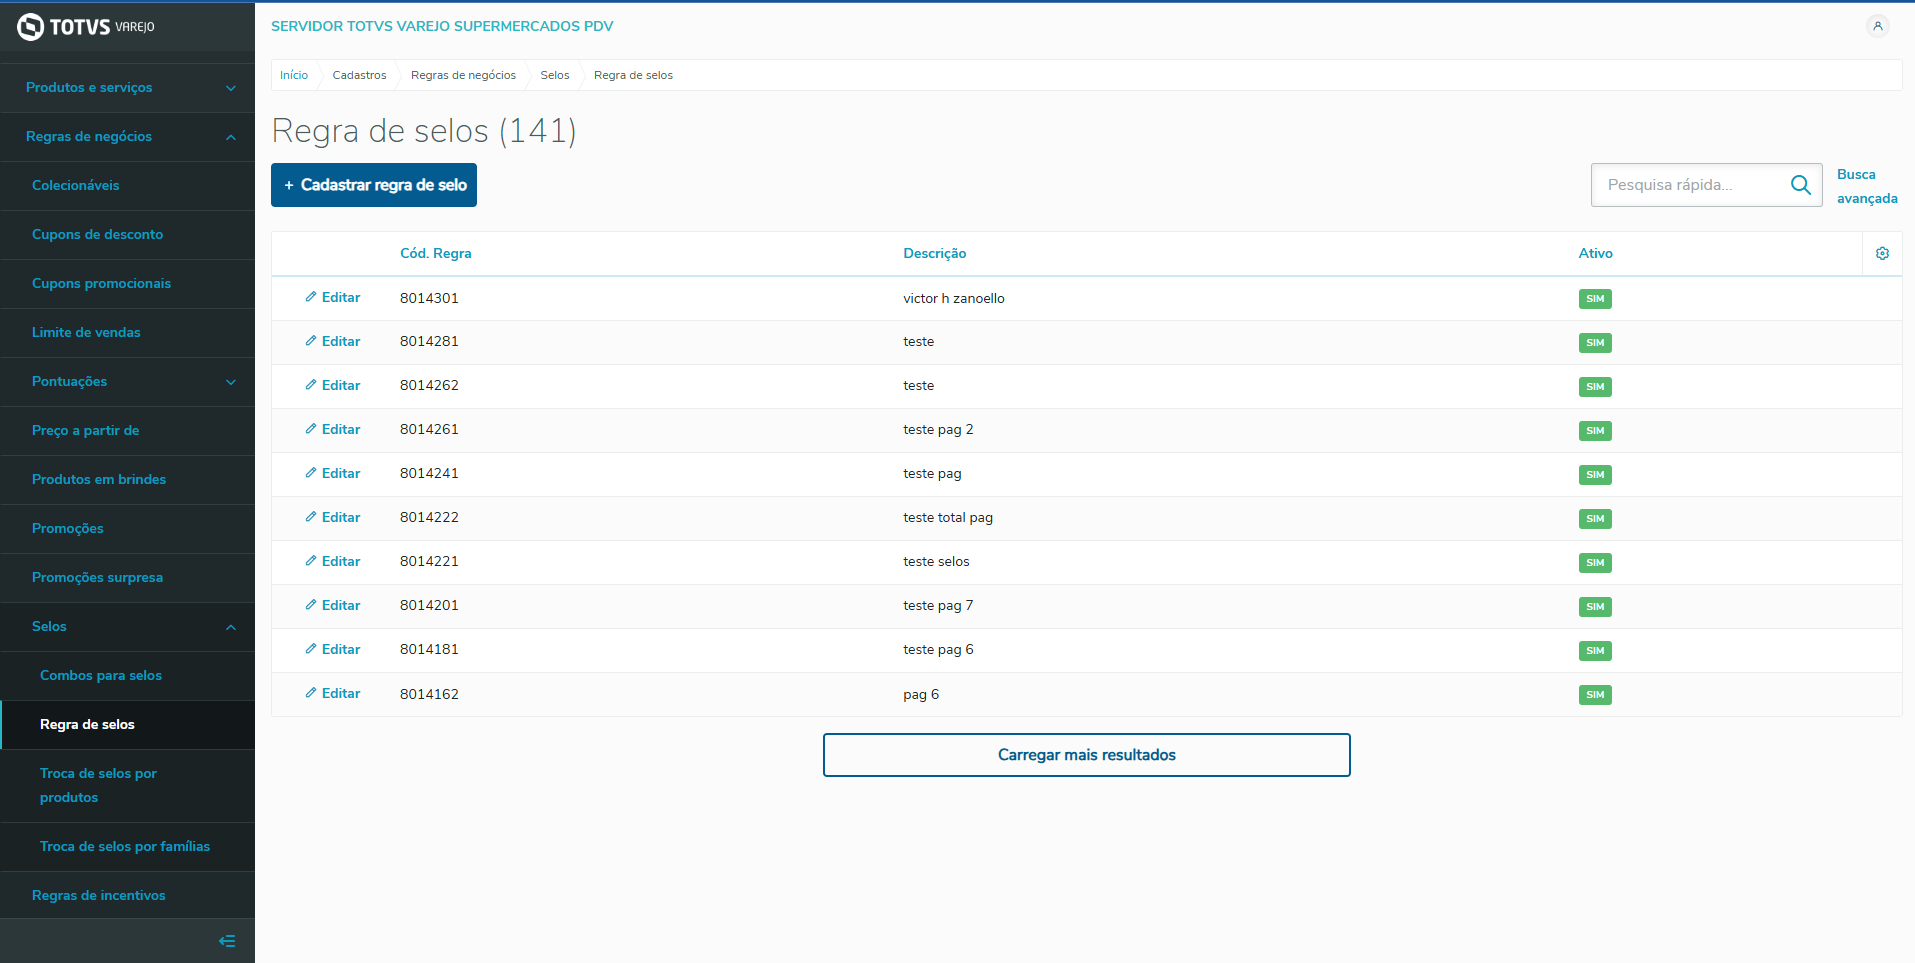1915x963 pixels.
Task: Open Troca de selos por produtos
Action: tap(127, 786)
